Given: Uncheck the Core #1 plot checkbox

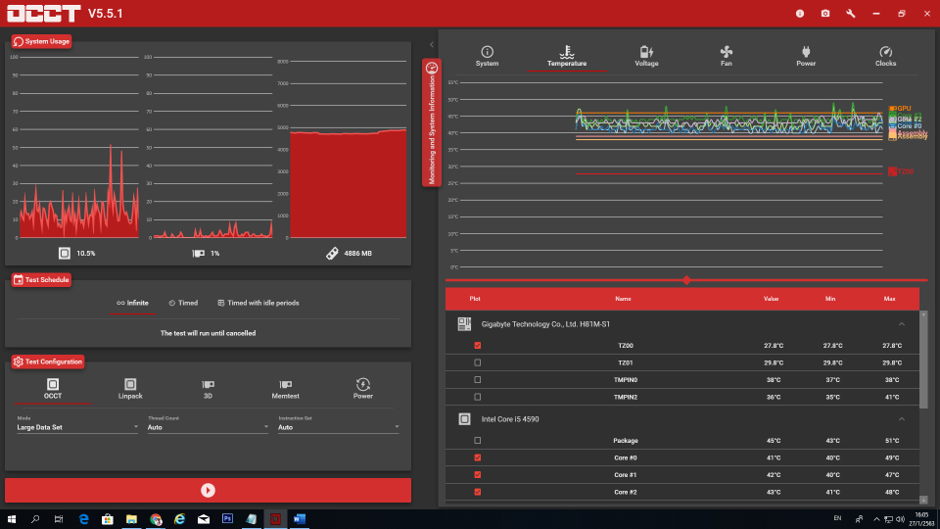Looking at the screenshot, I should pyautogui.click(x=478, y=475).
